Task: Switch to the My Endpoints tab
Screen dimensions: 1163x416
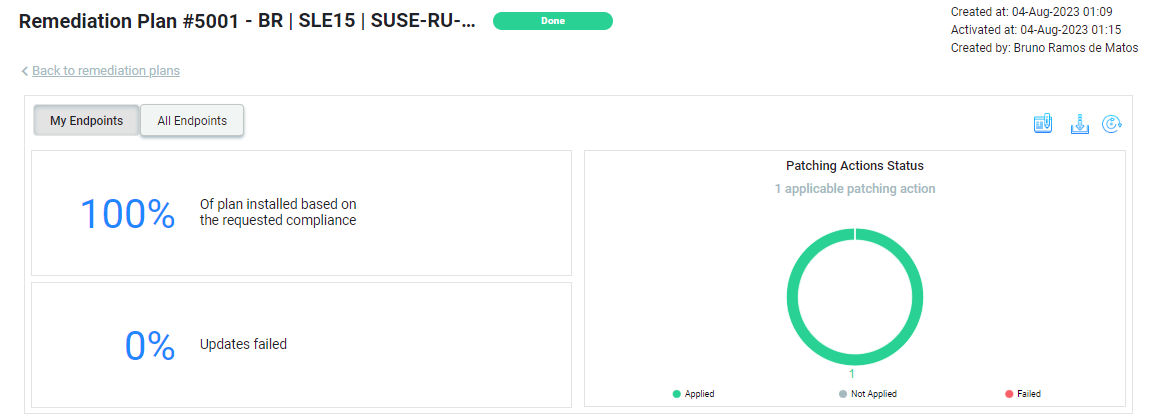Action: point(86,120)
